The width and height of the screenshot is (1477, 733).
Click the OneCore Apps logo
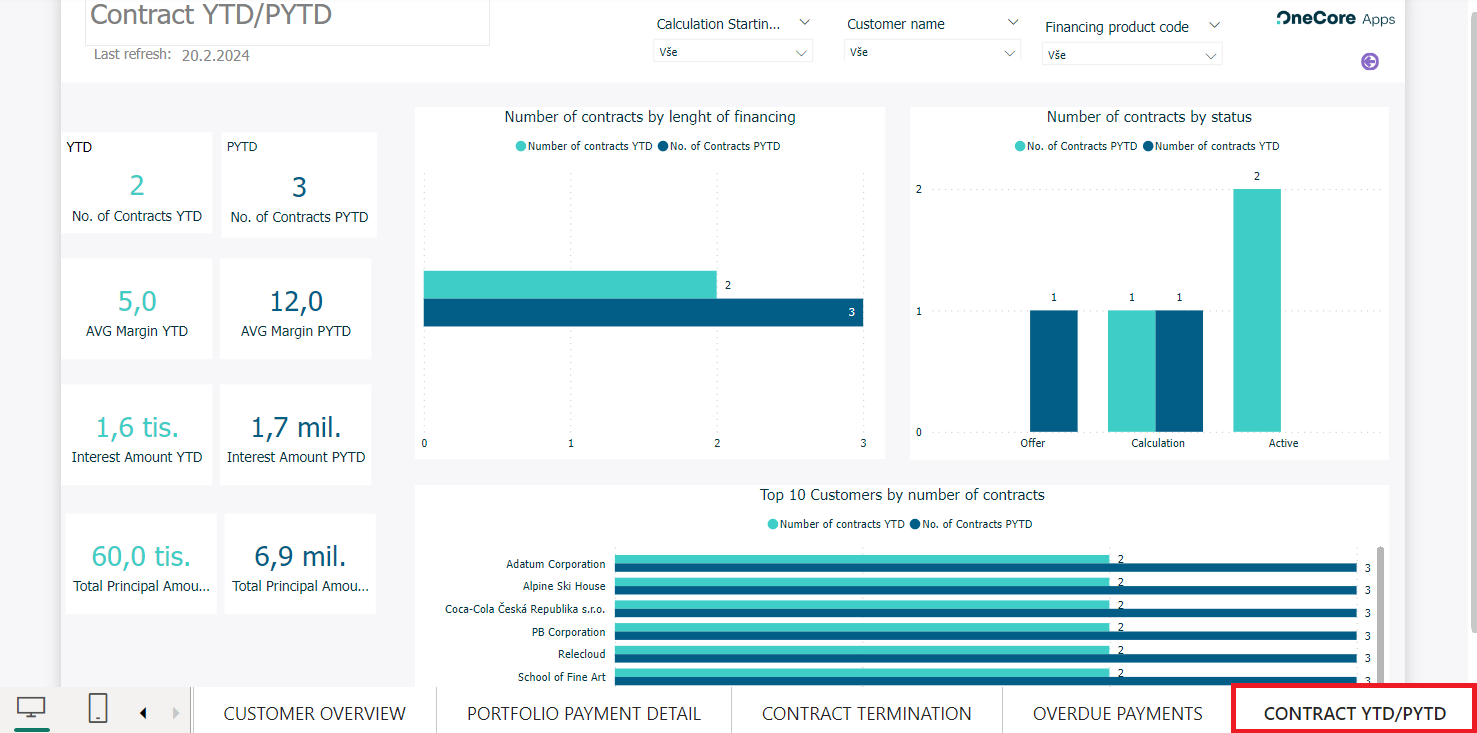click(1335, 19)
